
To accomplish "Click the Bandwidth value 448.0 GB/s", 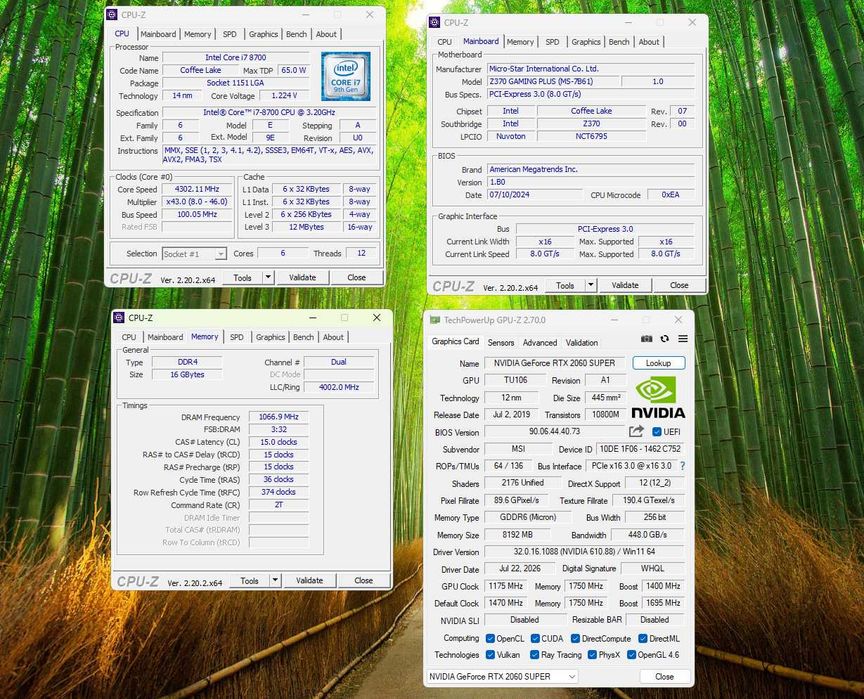I will (x=647, y=534).
